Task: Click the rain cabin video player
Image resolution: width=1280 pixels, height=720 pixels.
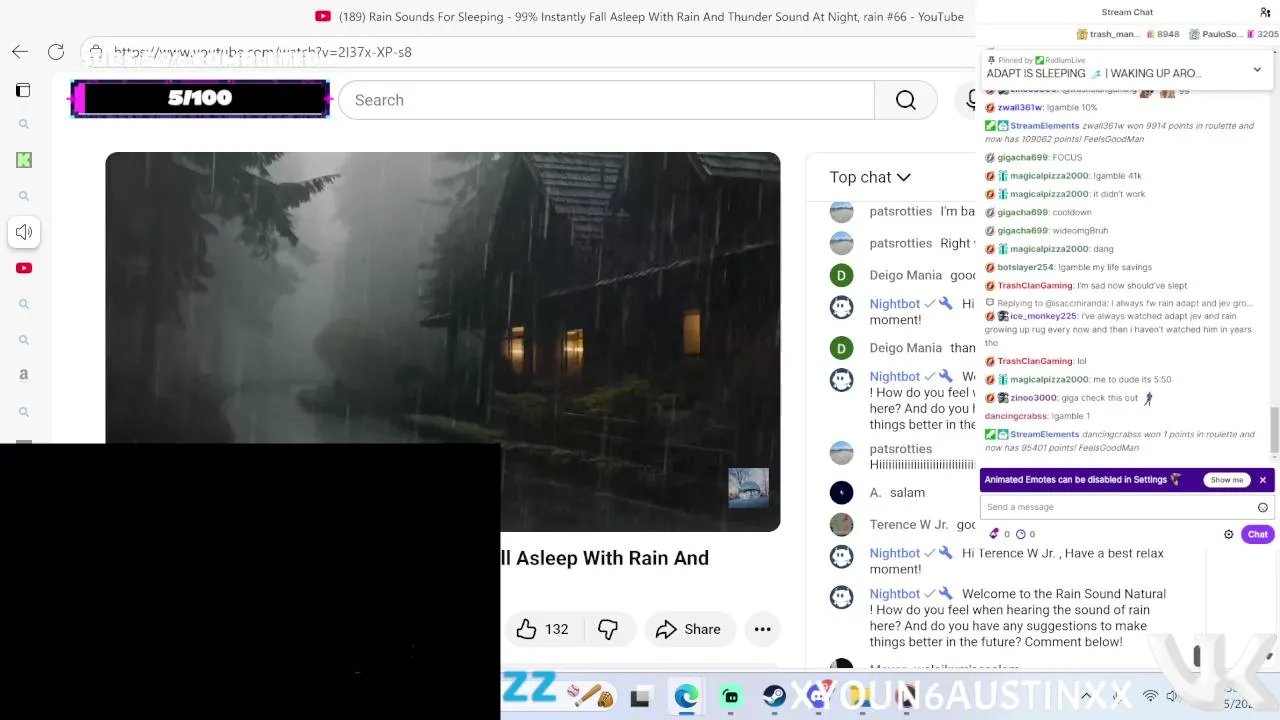Action: click(x=443, y=342)
